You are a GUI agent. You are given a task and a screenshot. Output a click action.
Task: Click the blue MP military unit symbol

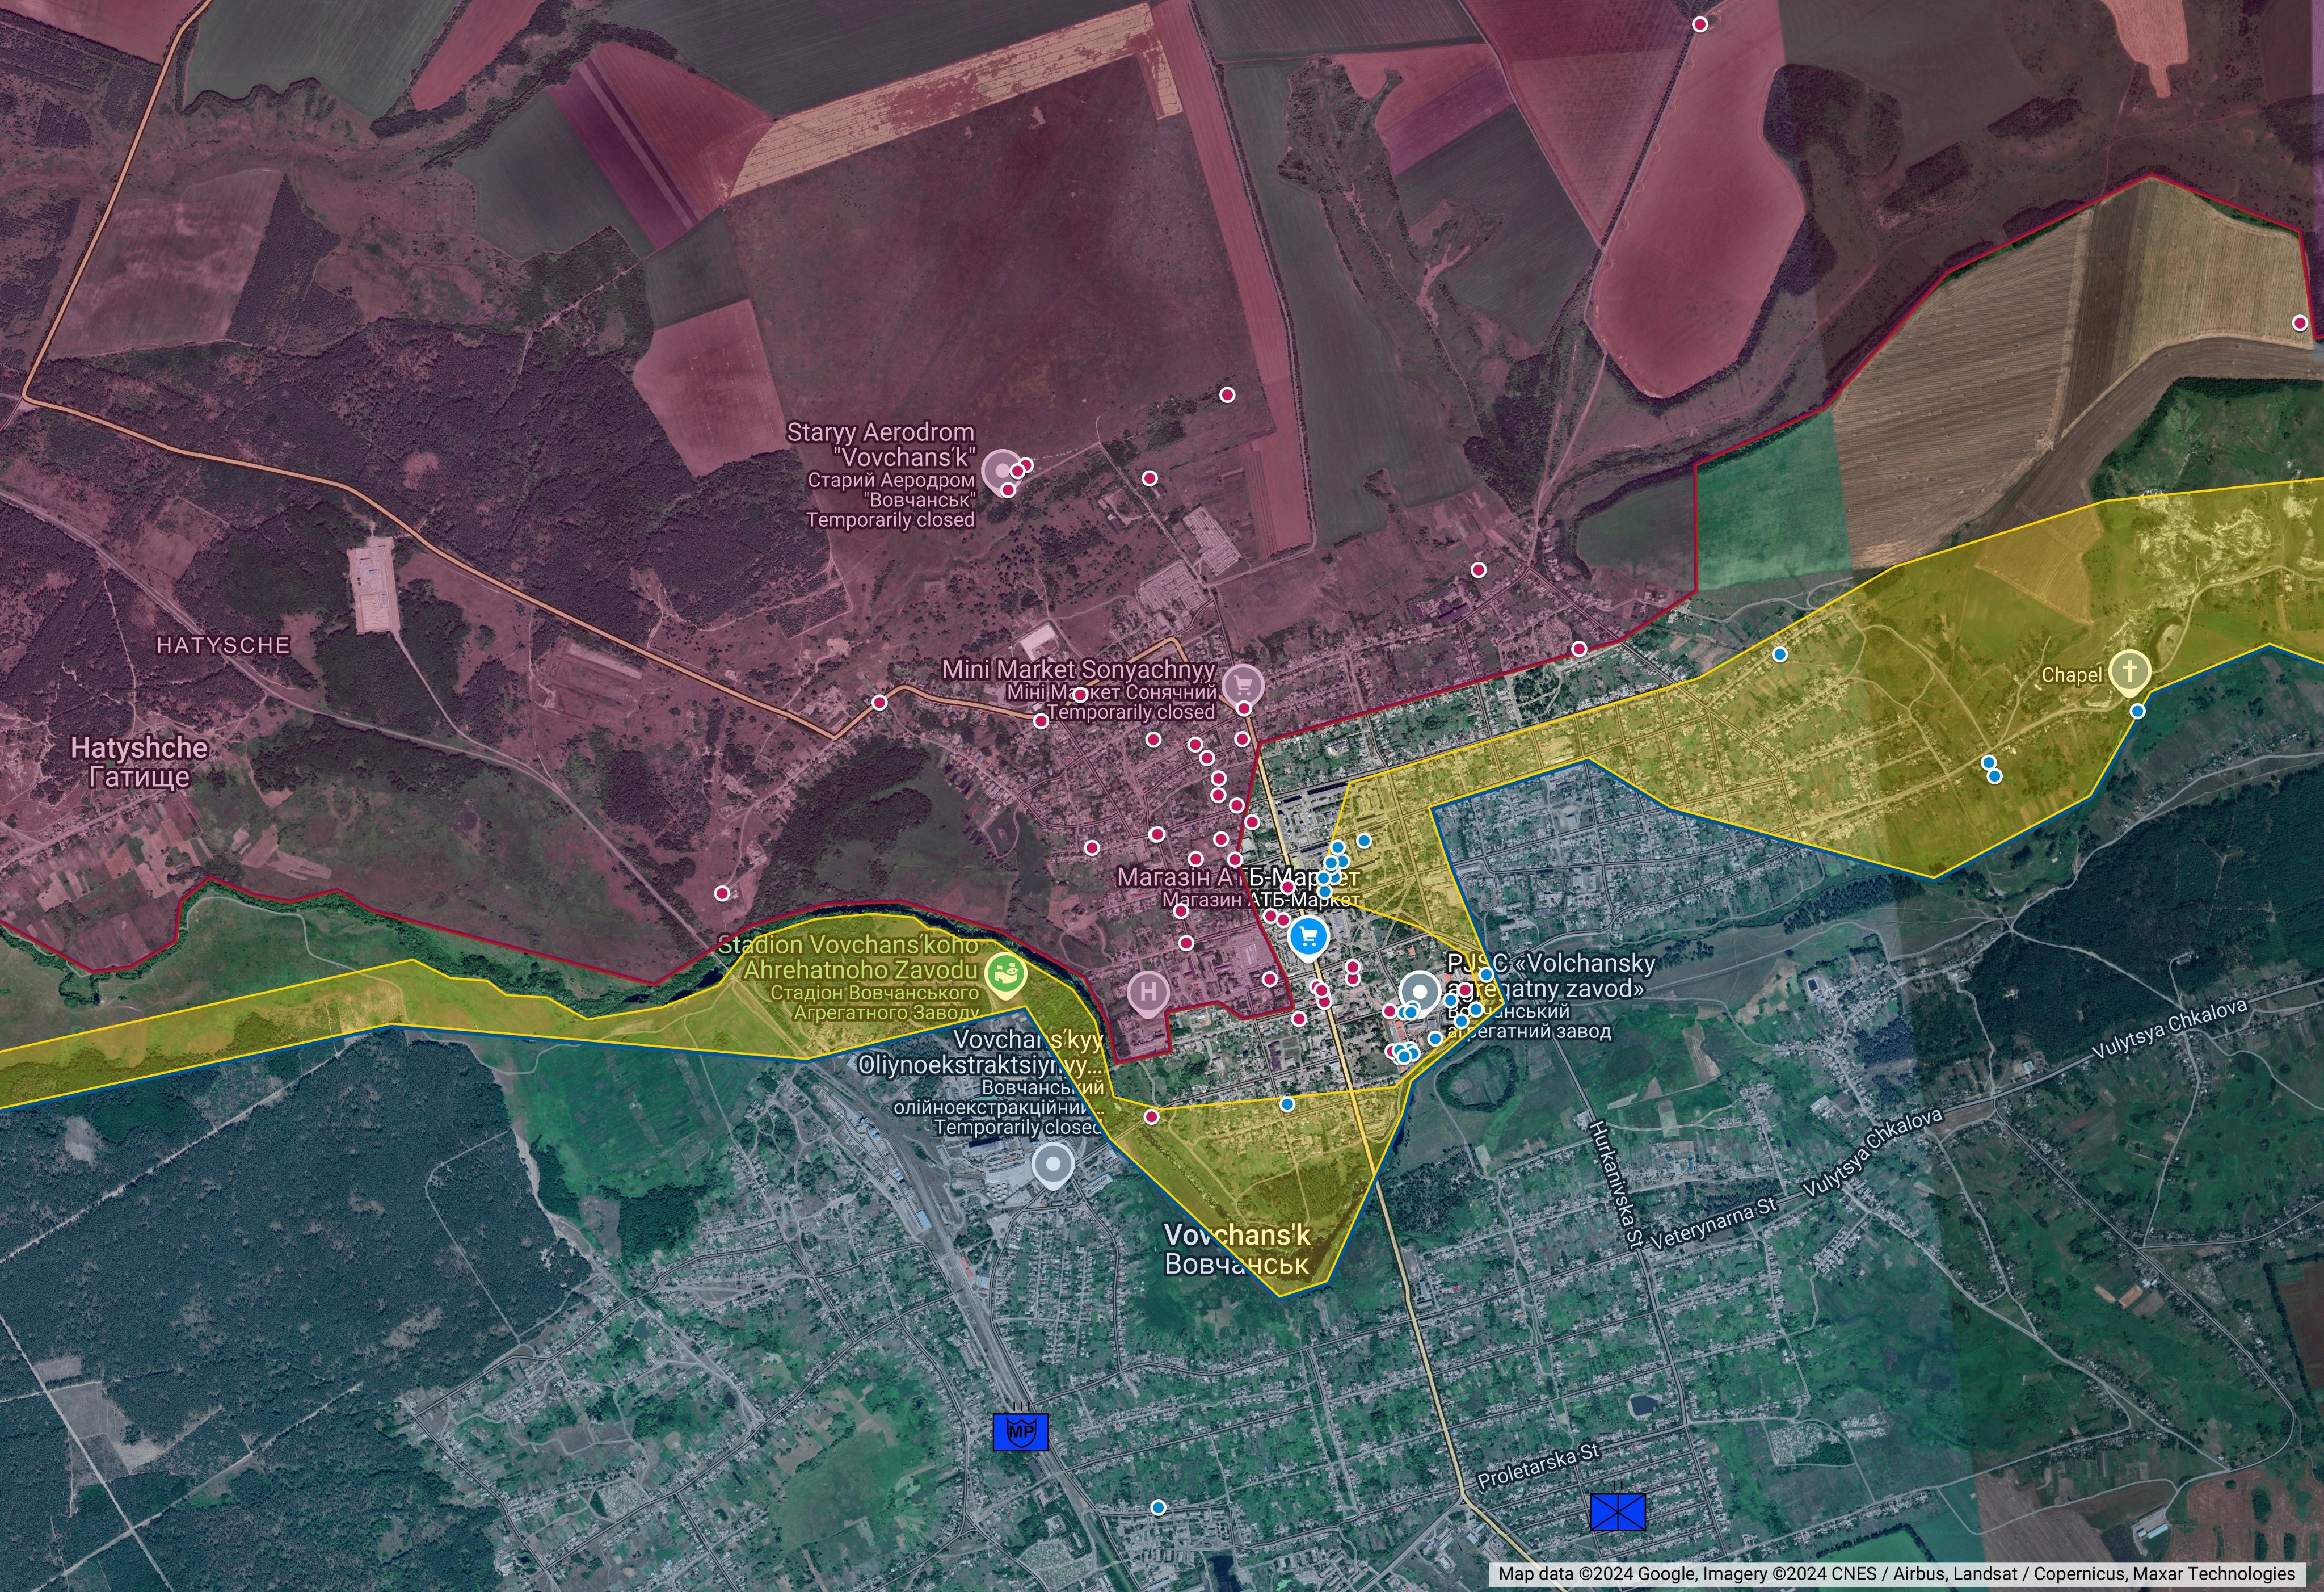1020,1432
